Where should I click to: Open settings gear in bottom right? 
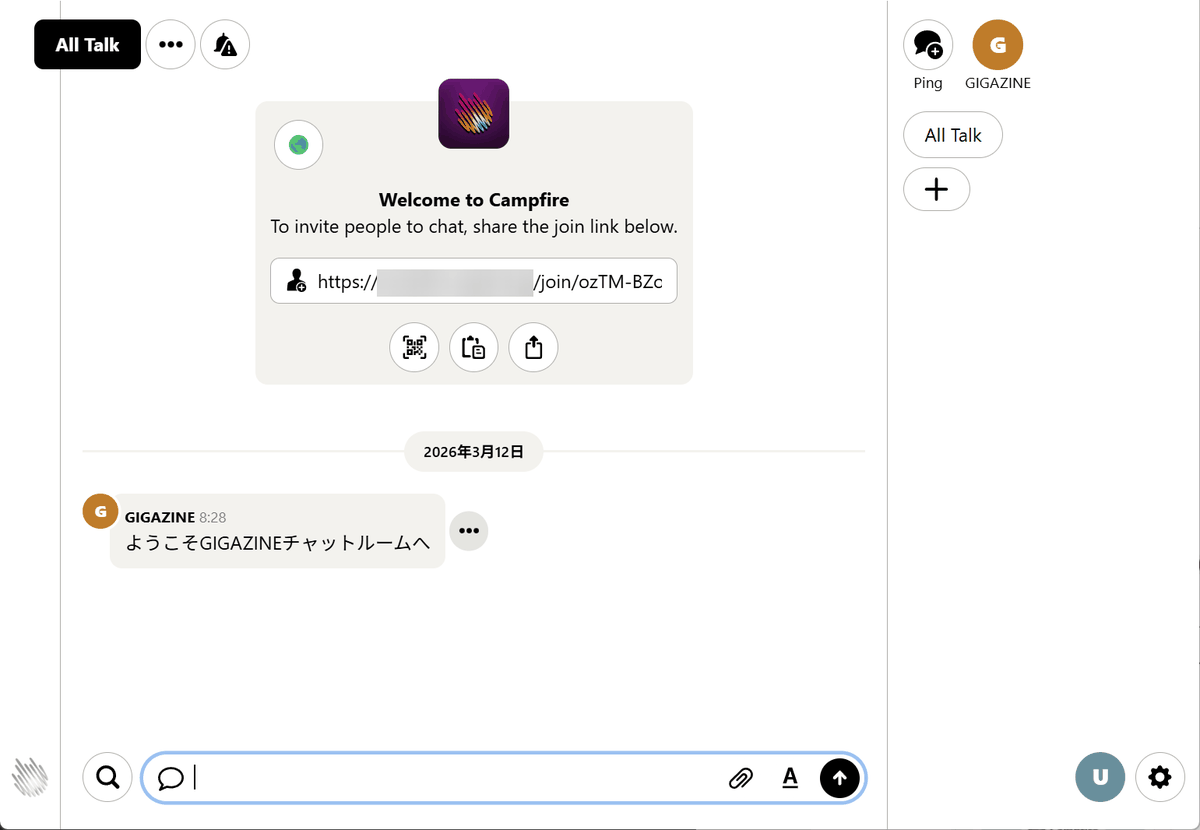click(1160, 777)
